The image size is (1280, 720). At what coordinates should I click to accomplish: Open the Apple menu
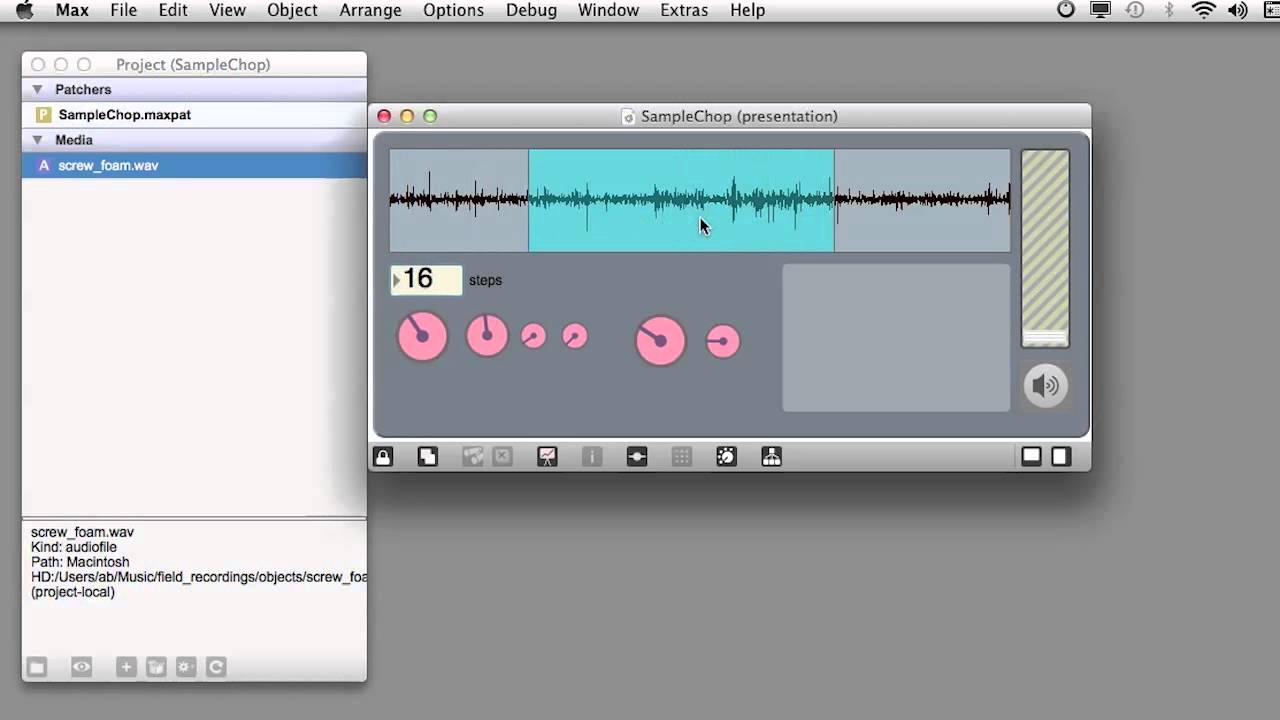click(24, 10)
